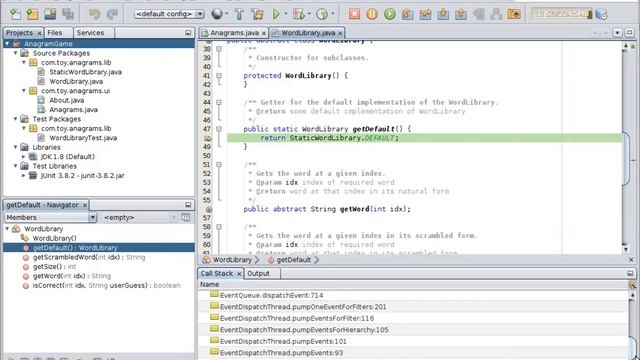Viewport: 640px width, 360px height.
Task: Toggle code fold at line 41
Action: tap(219, 76)
